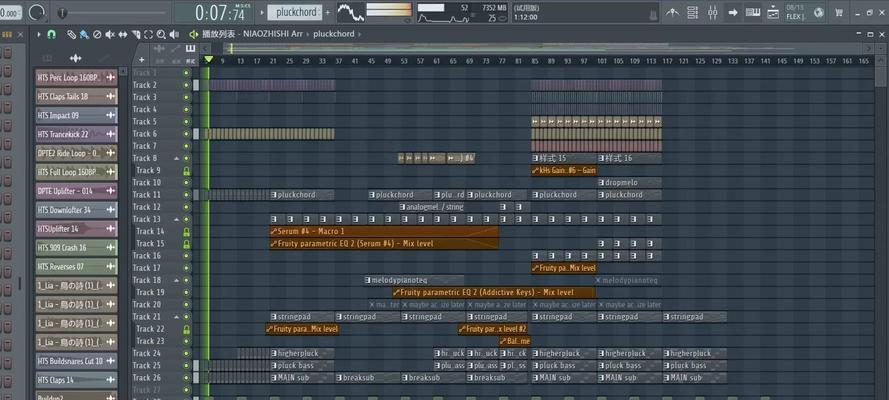Select the audio waveform tab in picker panel
This screenshot has width=889, height=400.
[x=75, y=58]
